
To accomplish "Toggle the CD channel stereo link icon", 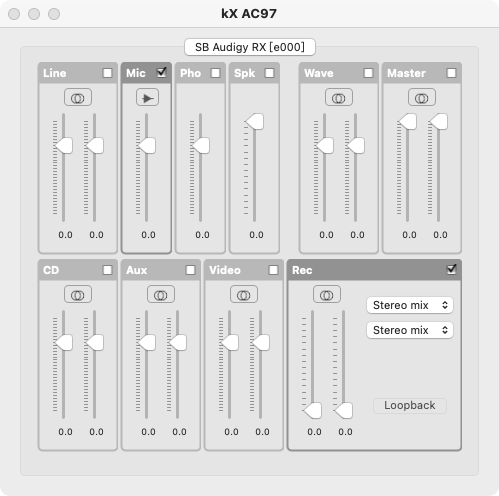I will tap(78, 294).
